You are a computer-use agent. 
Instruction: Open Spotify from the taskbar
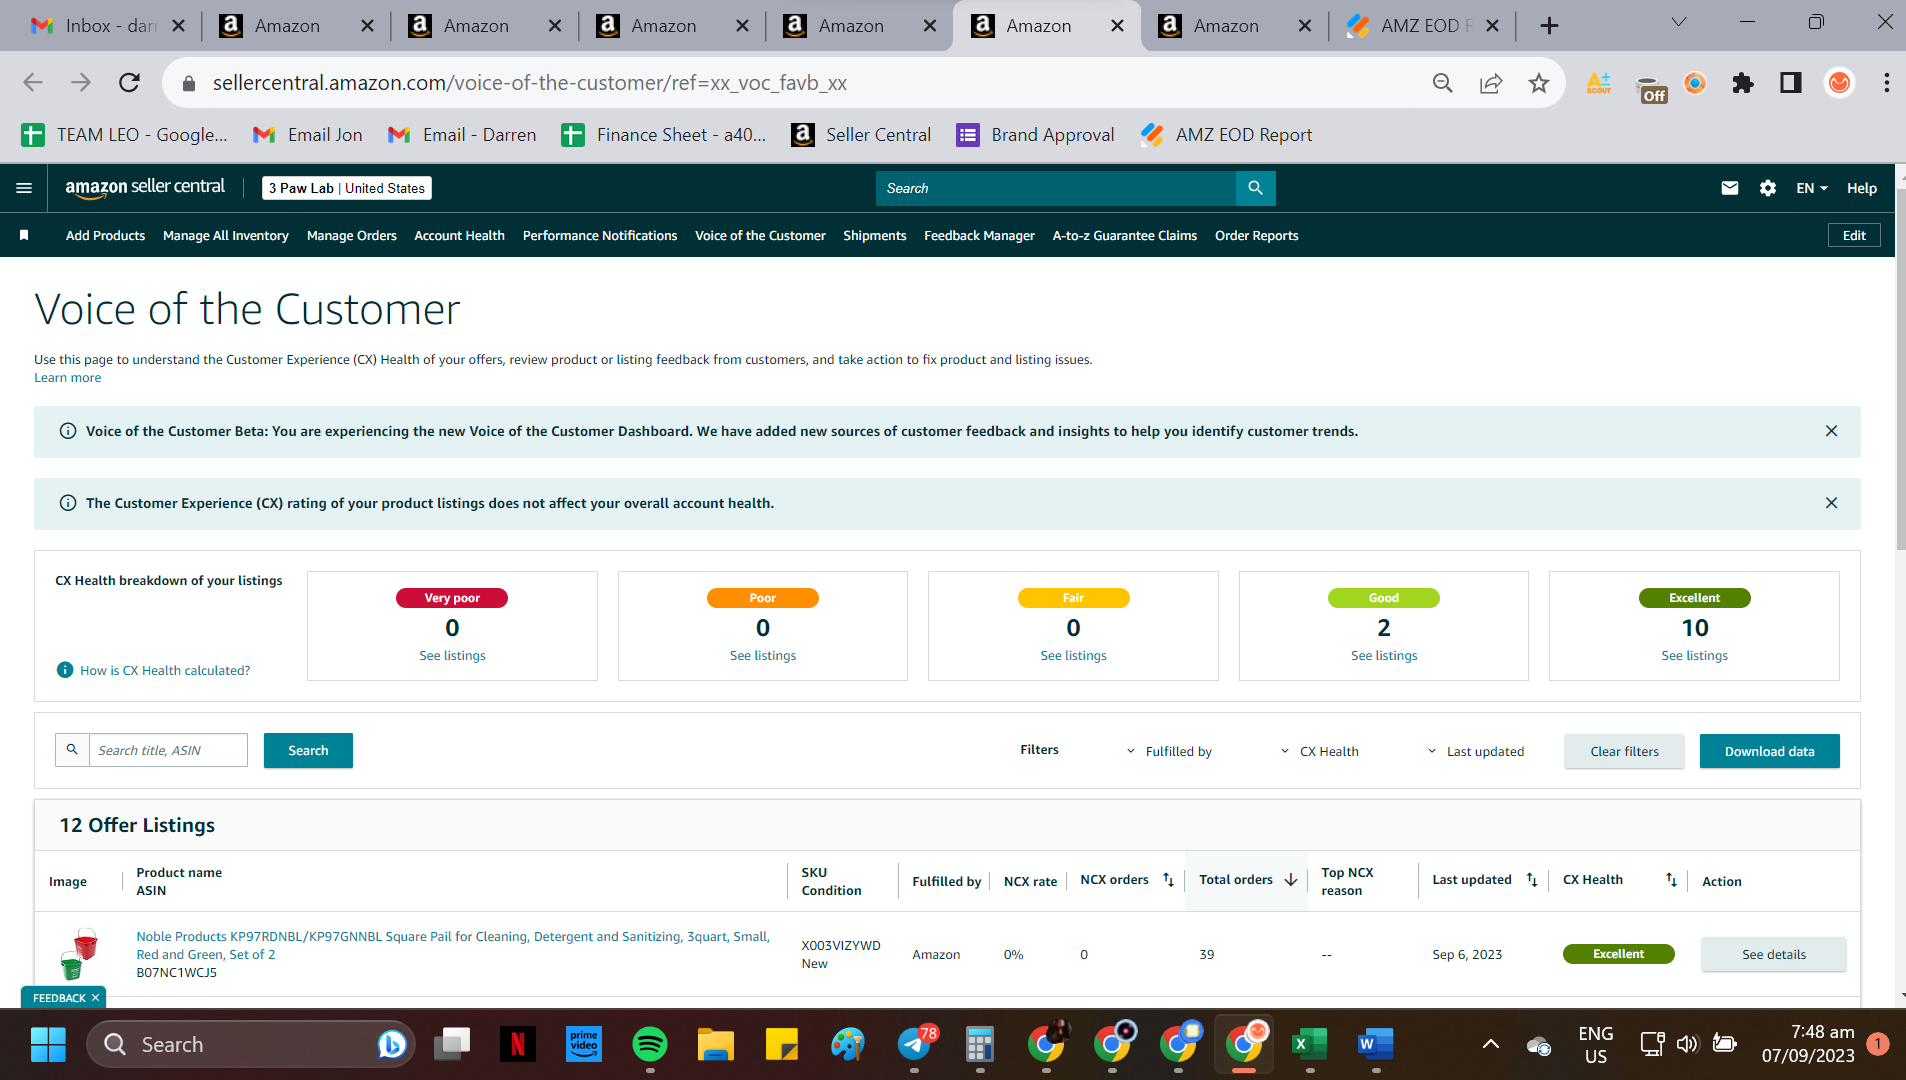[x=650, y=1044]
